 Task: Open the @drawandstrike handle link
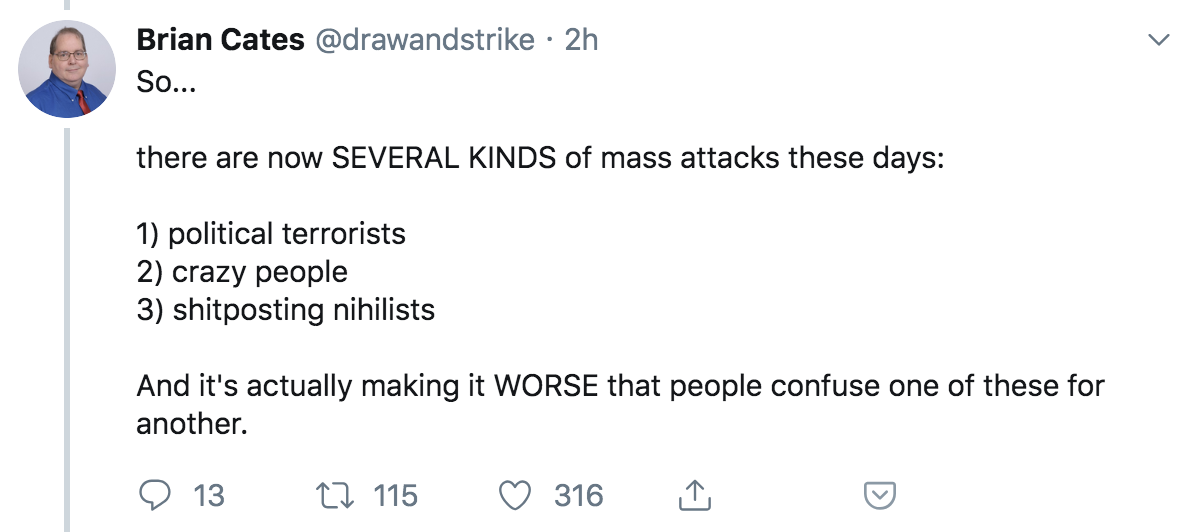(x=426, y=41)
